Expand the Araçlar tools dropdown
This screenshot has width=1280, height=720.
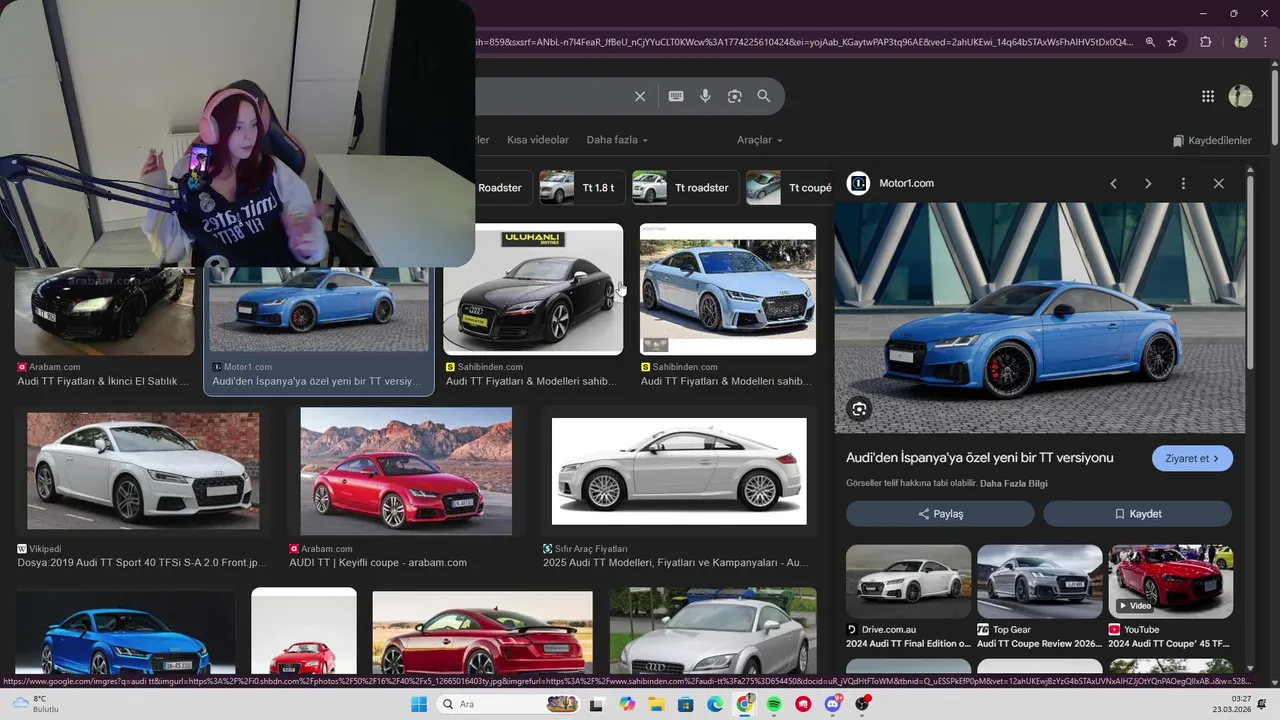pos(760,140)
